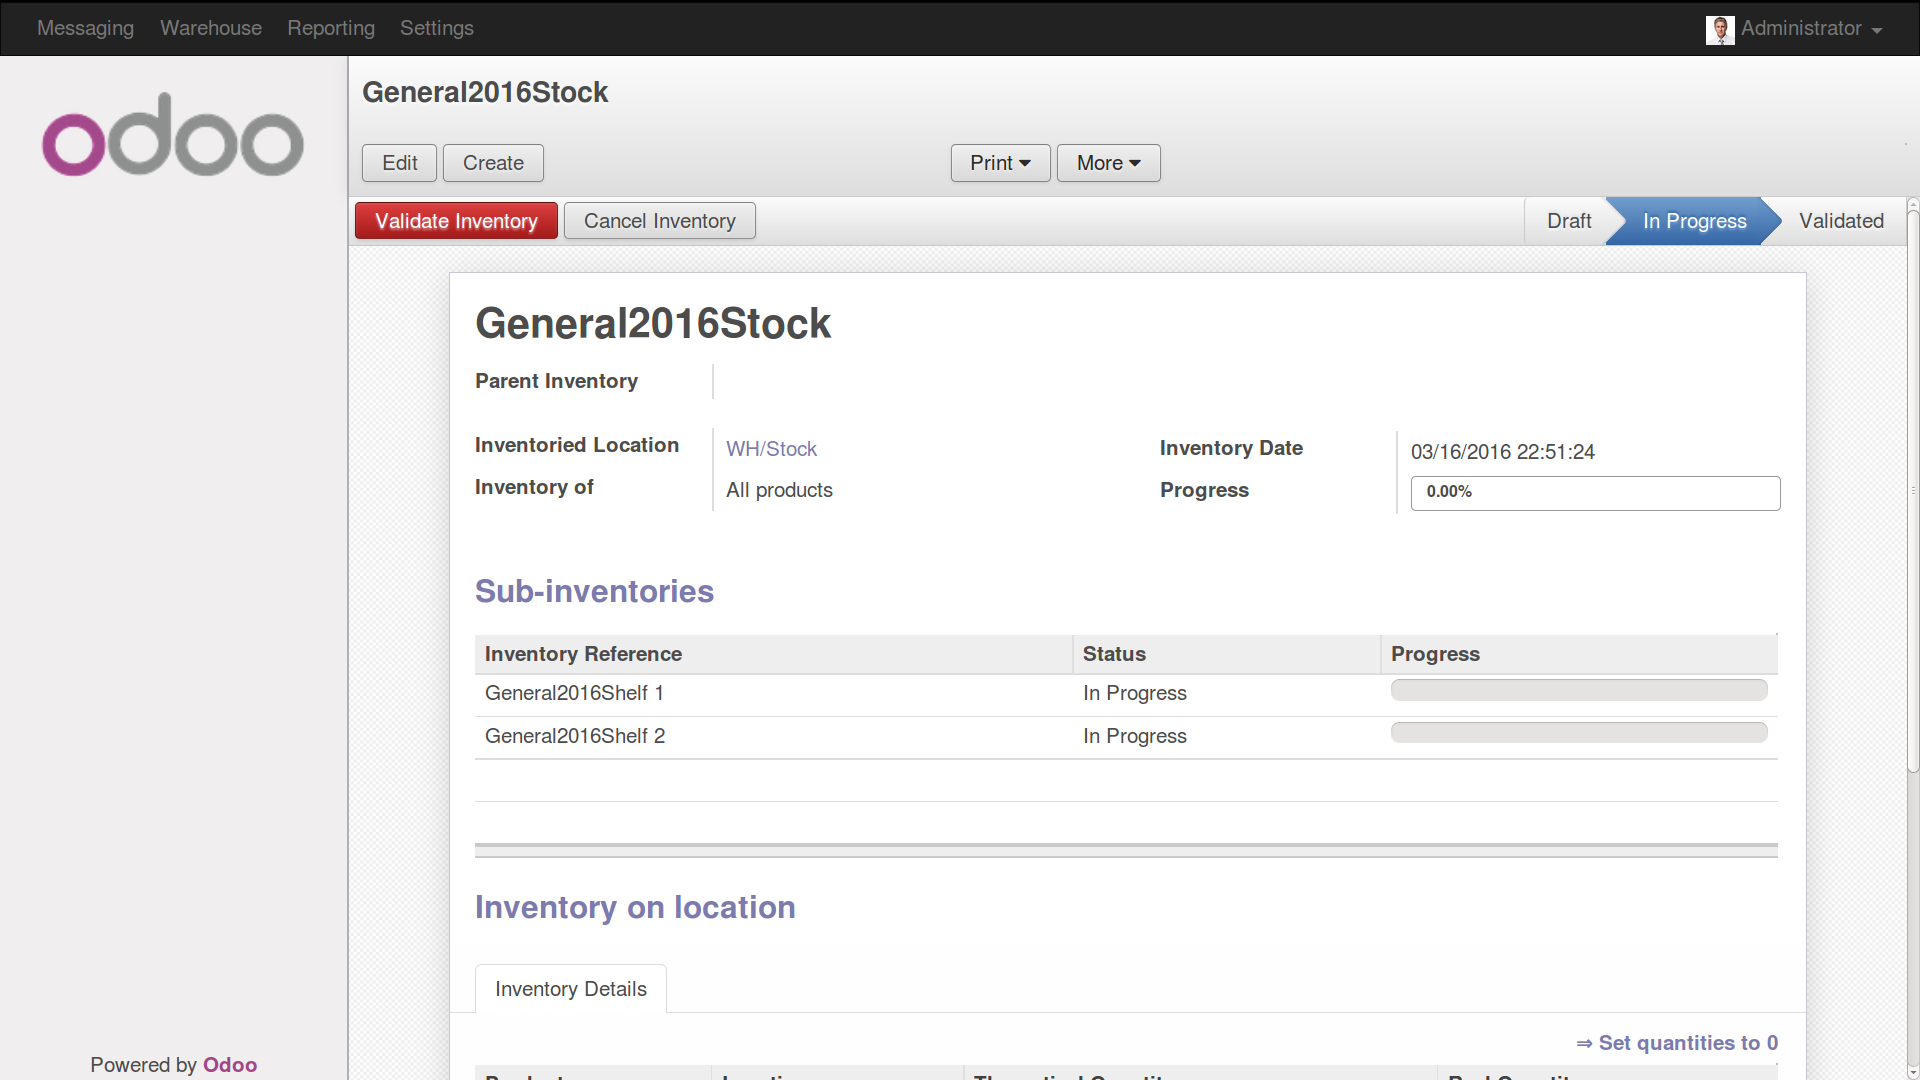
Task: Open the Settings menu
Action: [x=437, y=28]
